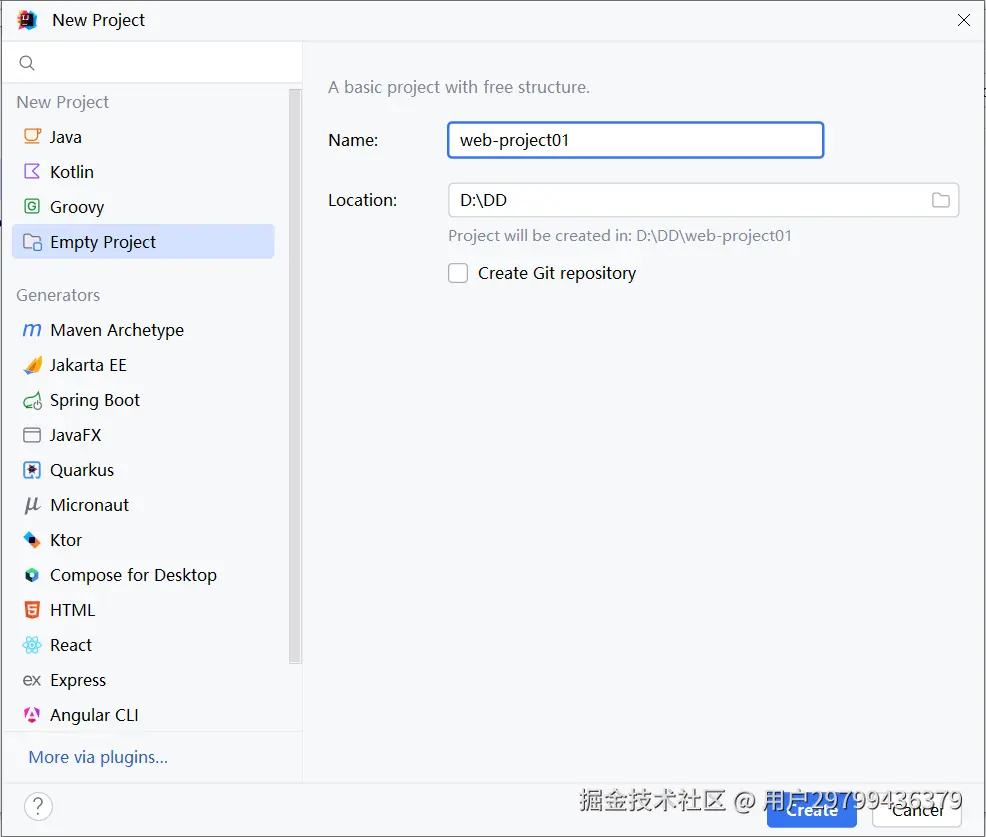Select Groovy in the project list

[143, 206]
